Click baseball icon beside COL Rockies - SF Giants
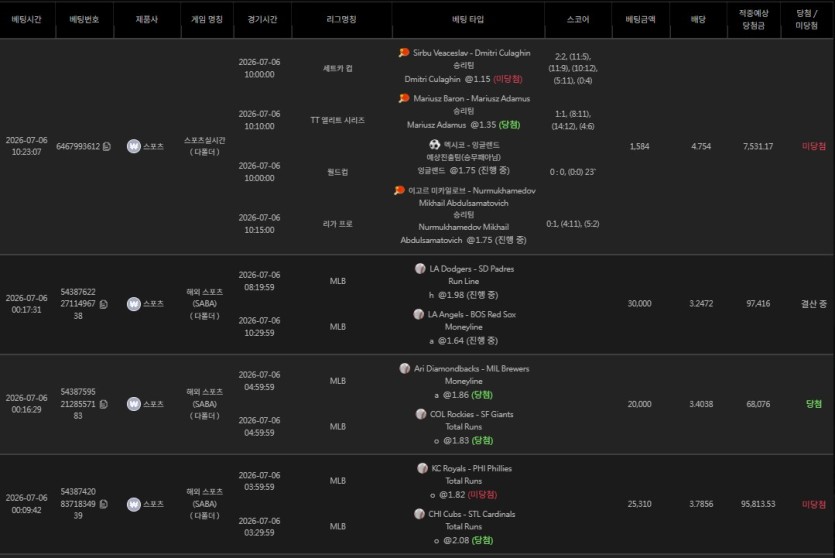835x558 pixels. (x=421, y=414)
